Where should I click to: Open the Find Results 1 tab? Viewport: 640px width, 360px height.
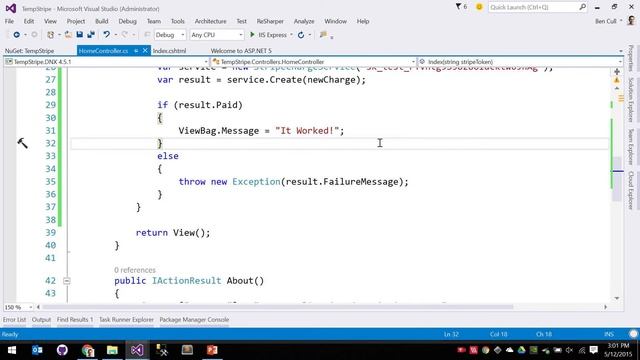[x=75, y=320]
